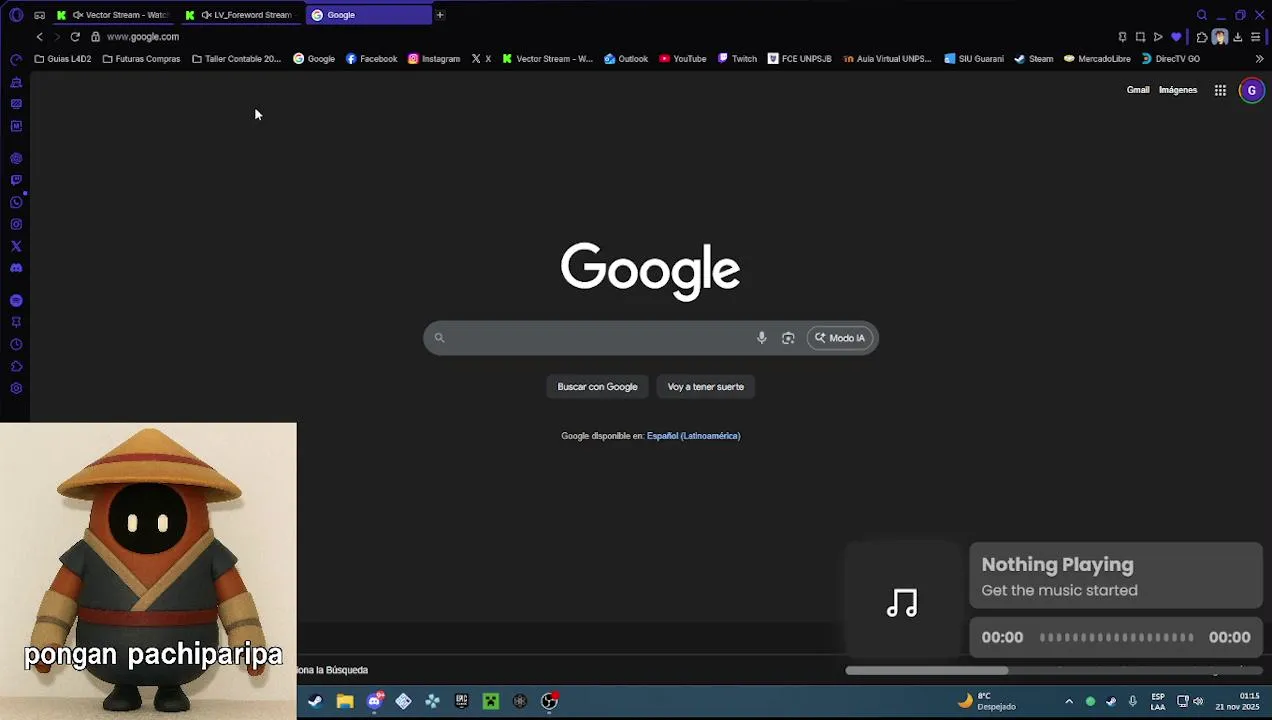Click the Buscar con Google button
Viewport: 1272px width, 720px height.
(597, 387)
